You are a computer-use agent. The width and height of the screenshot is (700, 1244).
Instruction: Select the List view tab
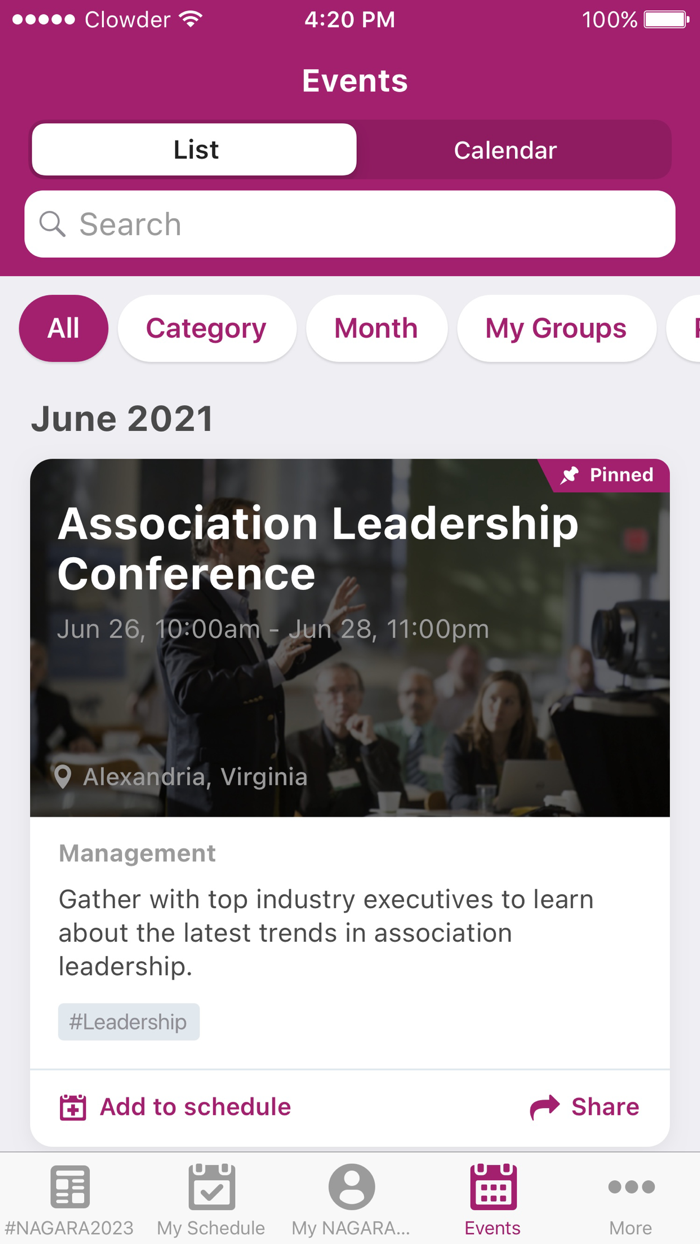click(193, 149)
